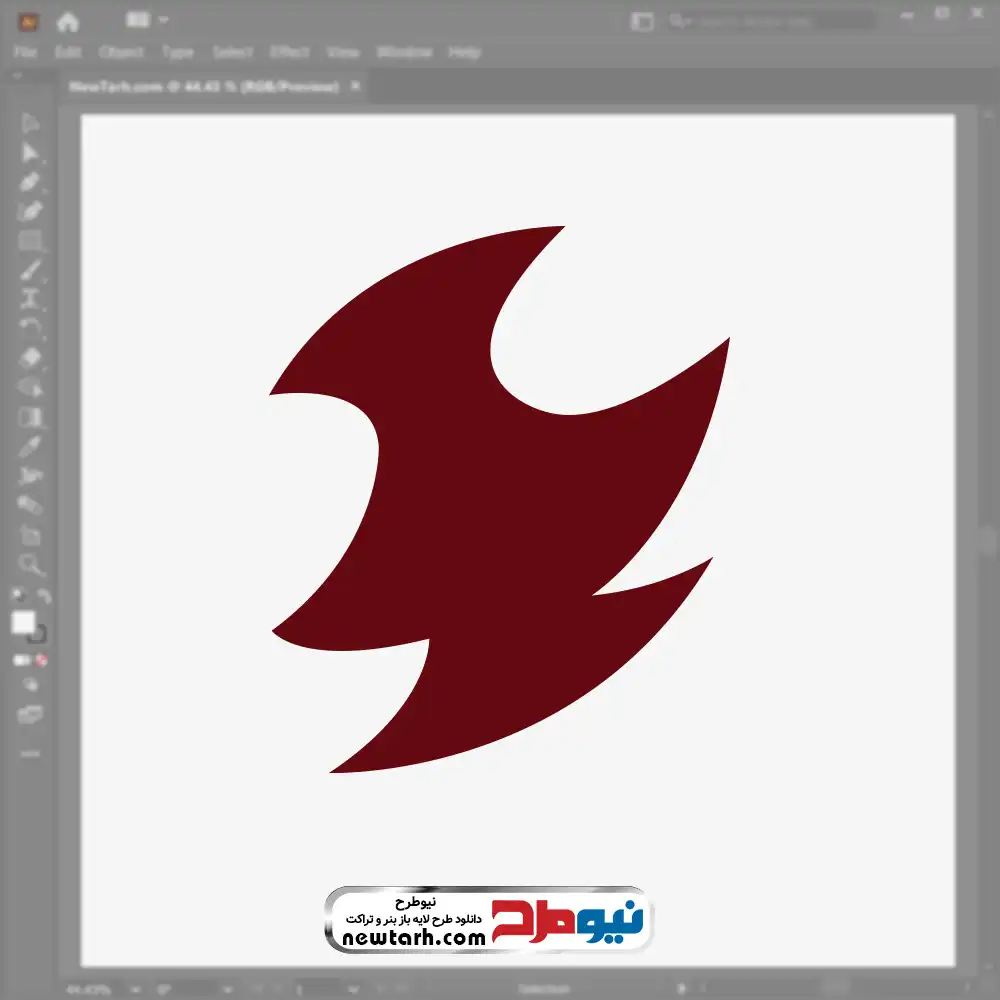Activate the Paintbrush tool
Screen dimensions: 1000x1000
tap(31, 270)
